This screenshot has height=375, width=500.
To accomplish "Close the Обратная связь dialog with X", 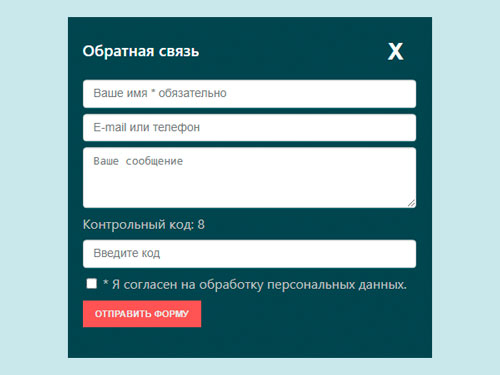I will tap(395, 52).
